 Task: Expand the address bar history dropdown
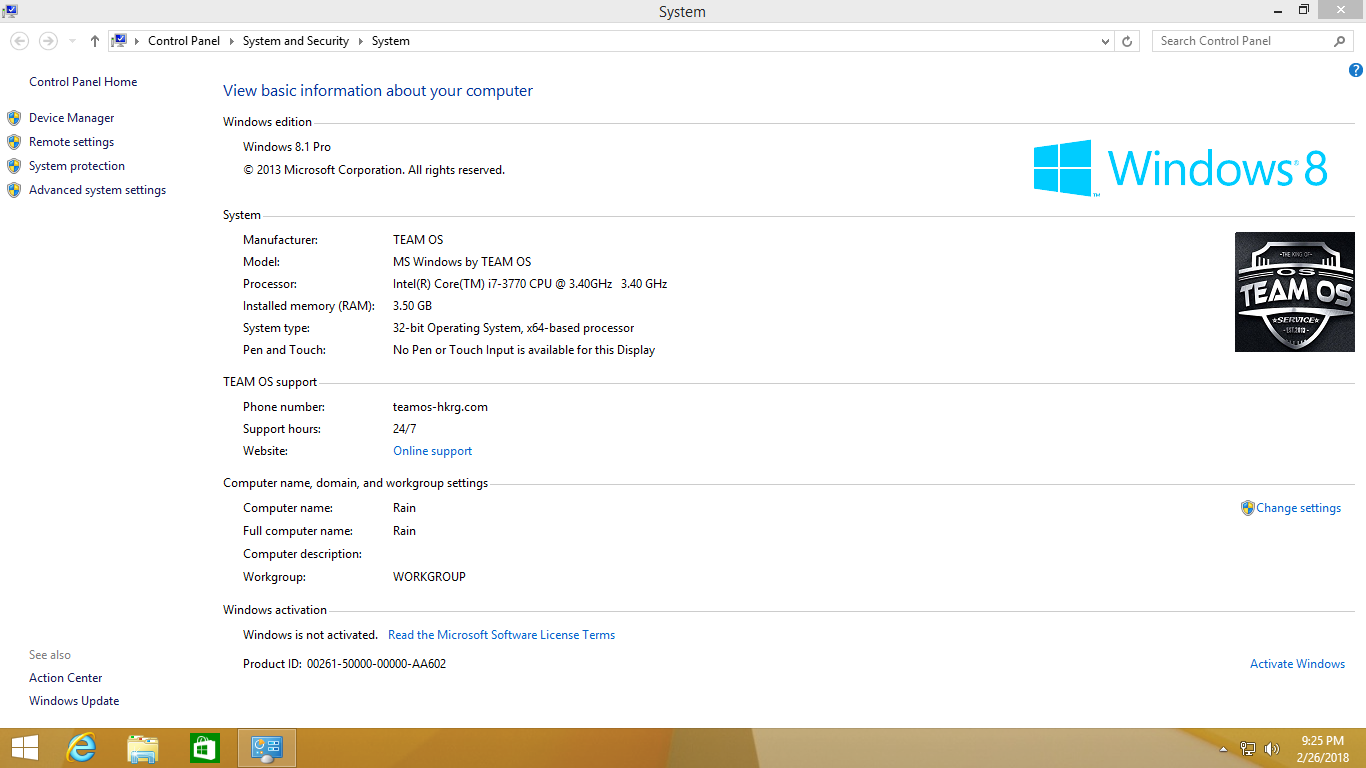pos(1105,41)
